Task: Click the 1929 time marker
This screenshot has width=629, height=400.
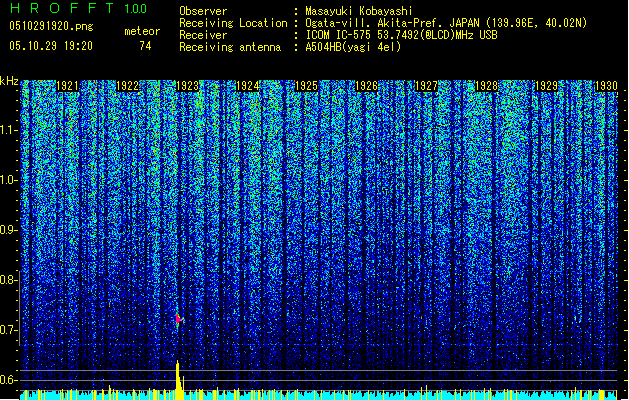Action: coord(547,86)
